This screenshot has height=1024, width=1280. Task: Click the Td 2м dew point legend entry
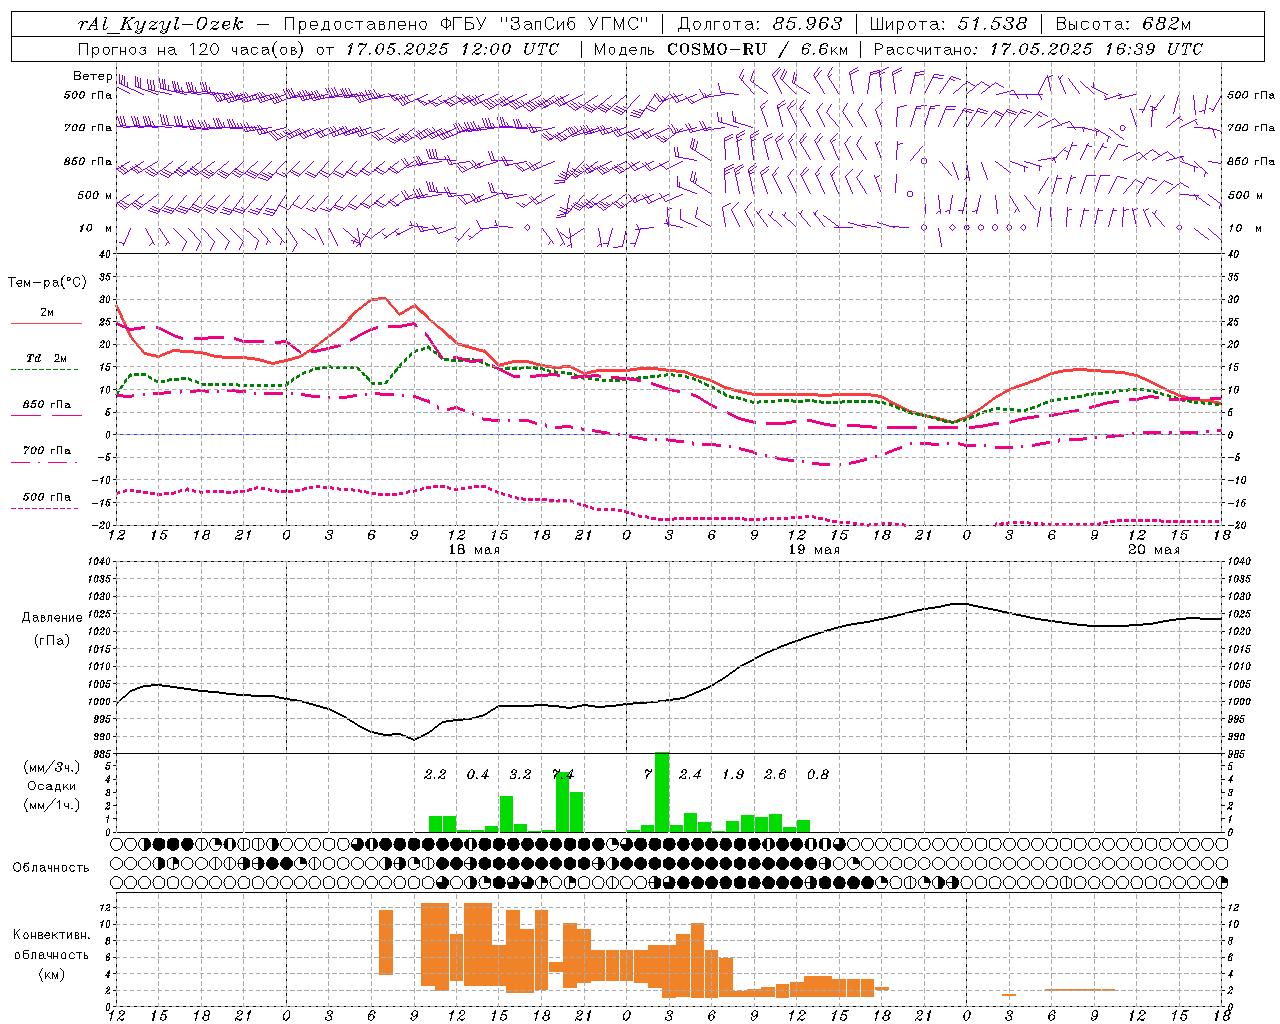47,358
